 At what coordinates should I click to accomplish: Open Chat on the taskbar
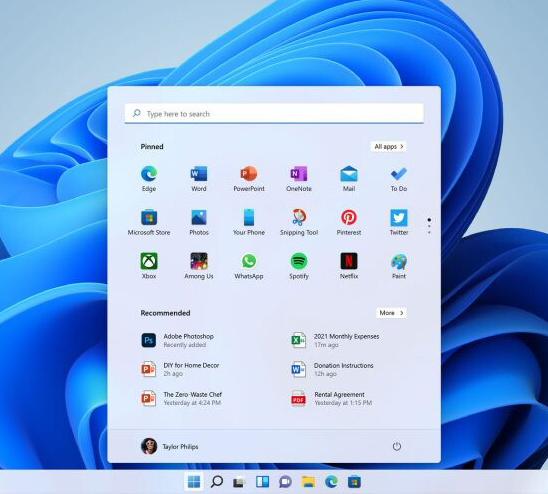click(x=286, y=482)
